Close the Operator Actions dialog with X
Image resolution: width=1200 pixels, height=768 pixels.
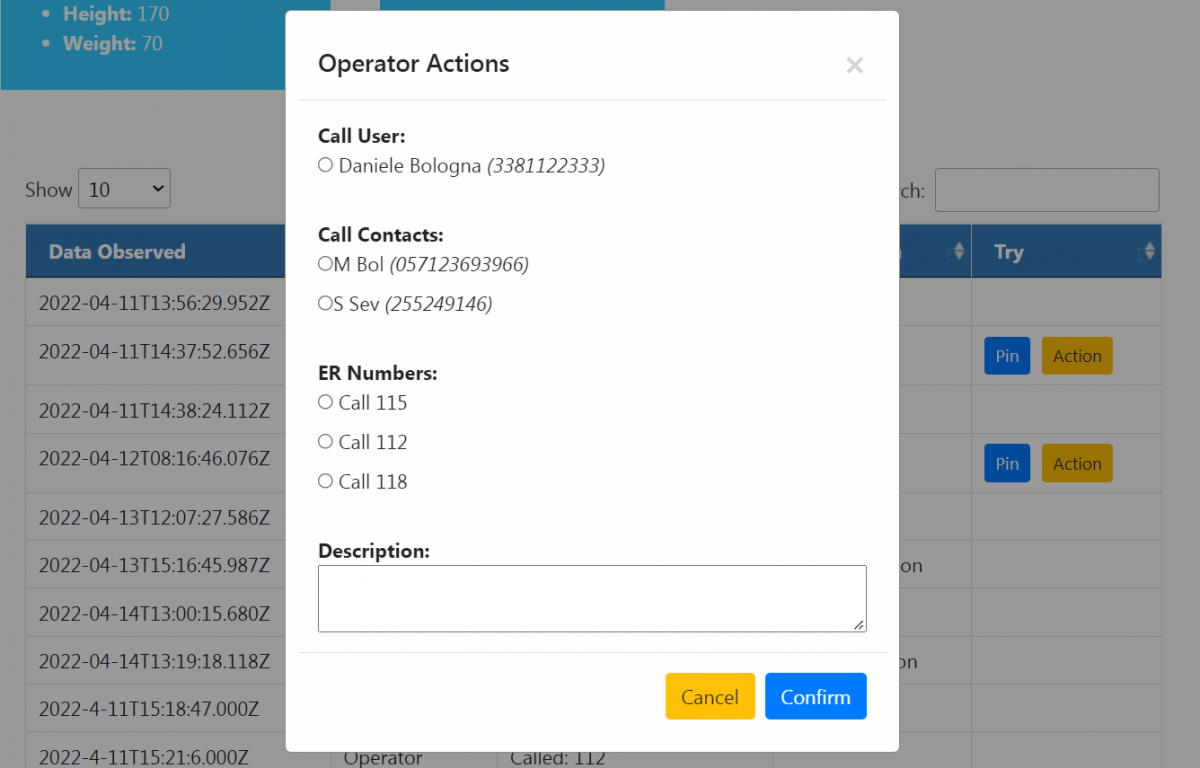pyautogui.click(x=854, y=66)
